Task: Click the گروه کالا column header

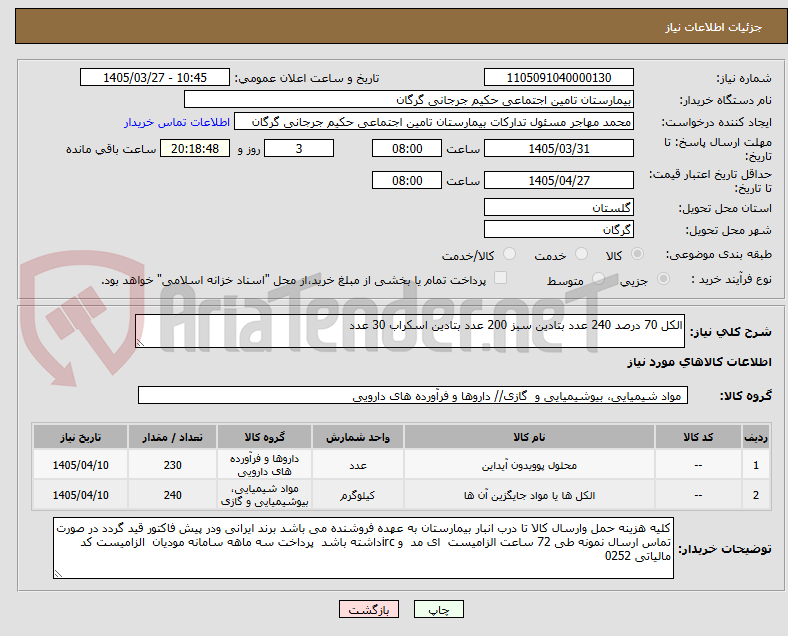Action: coord(264,437)
